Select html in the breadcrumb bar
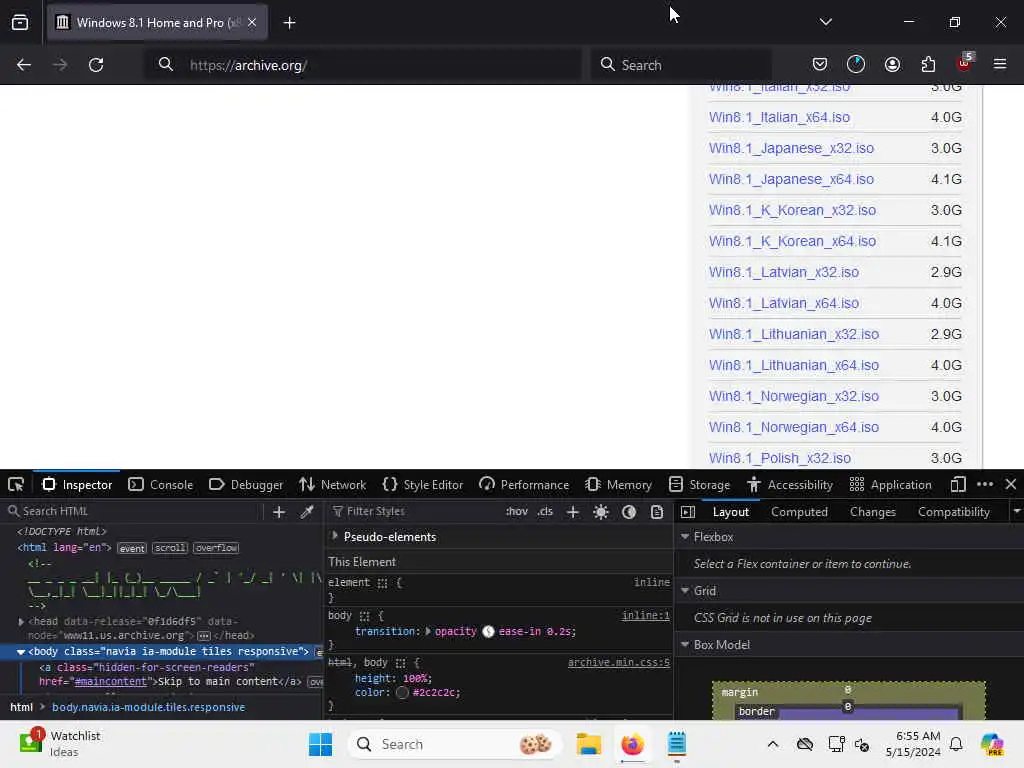Image resolution: width=1024 pixels, height=768 pixels. coord(22,707)
